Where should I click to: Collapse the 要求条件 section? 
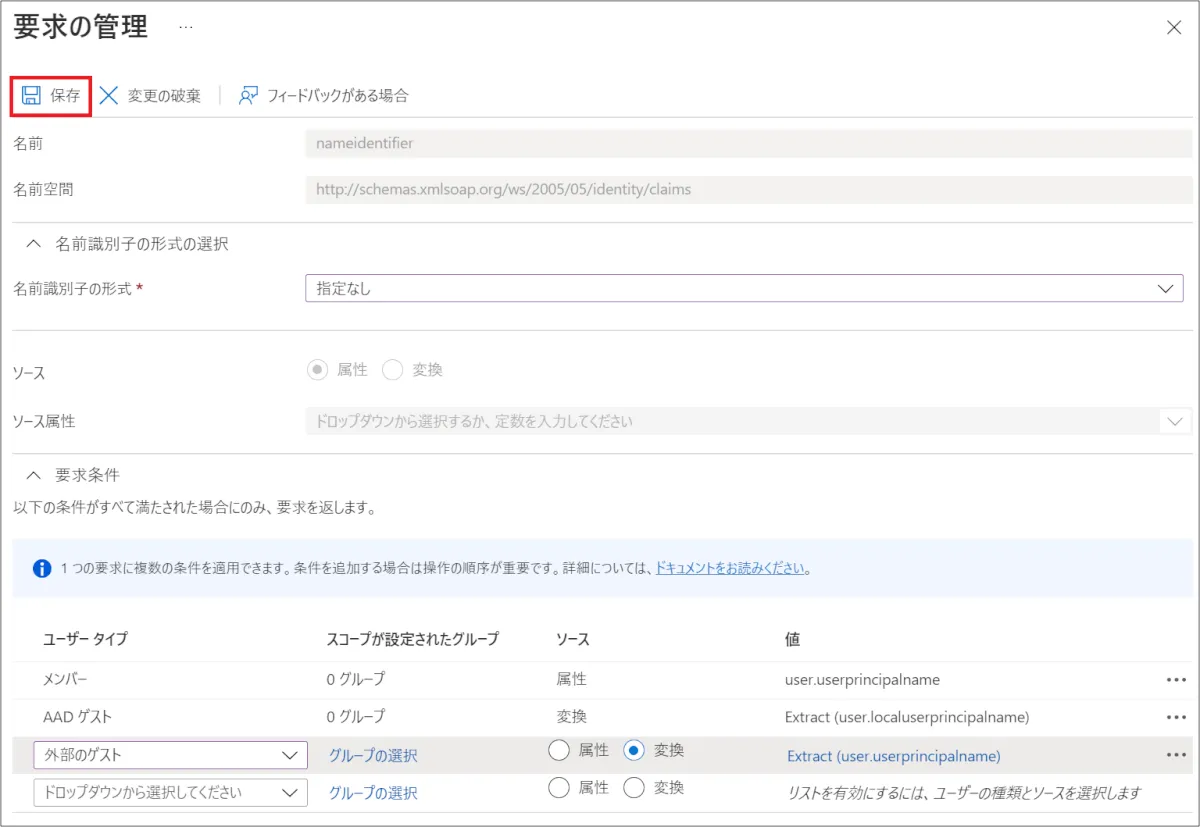tap(34, 475)
